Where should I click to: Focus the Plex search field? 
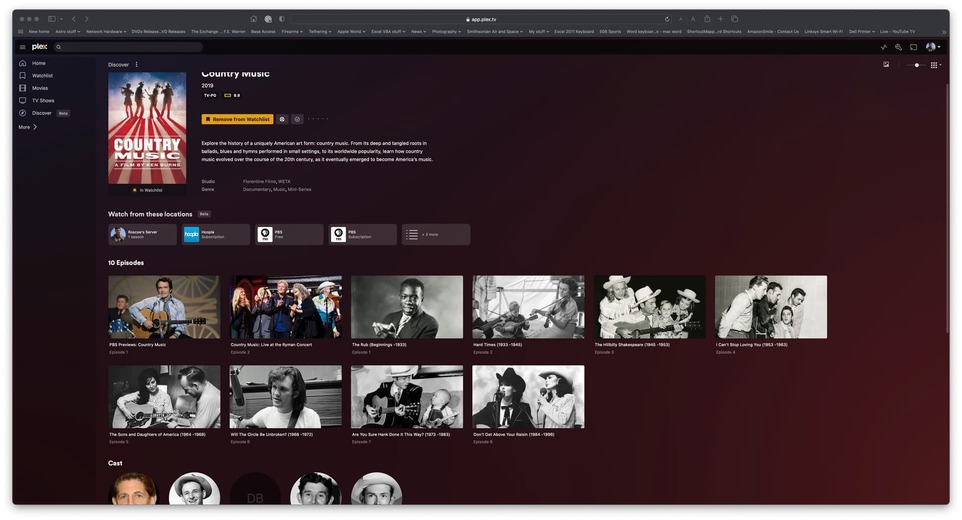[128, 47]
